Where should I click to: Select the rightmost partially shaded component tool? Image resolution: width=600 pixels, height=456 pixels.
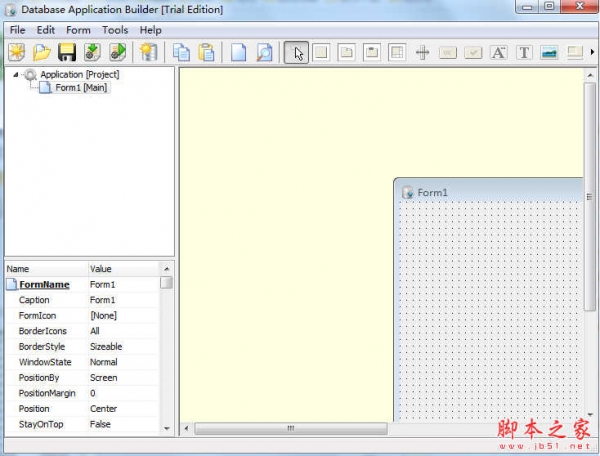[575, 52]
